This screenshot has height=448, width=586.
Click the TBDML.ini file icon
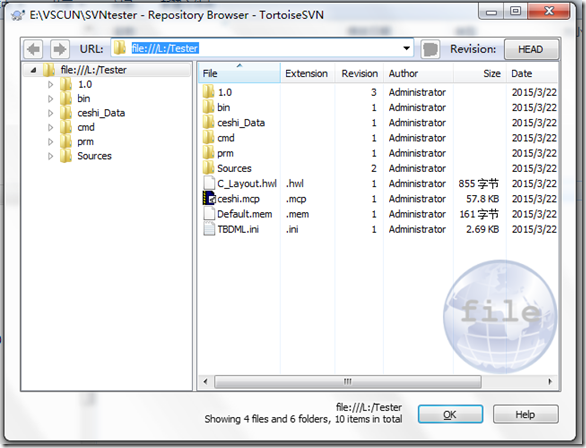209,229
